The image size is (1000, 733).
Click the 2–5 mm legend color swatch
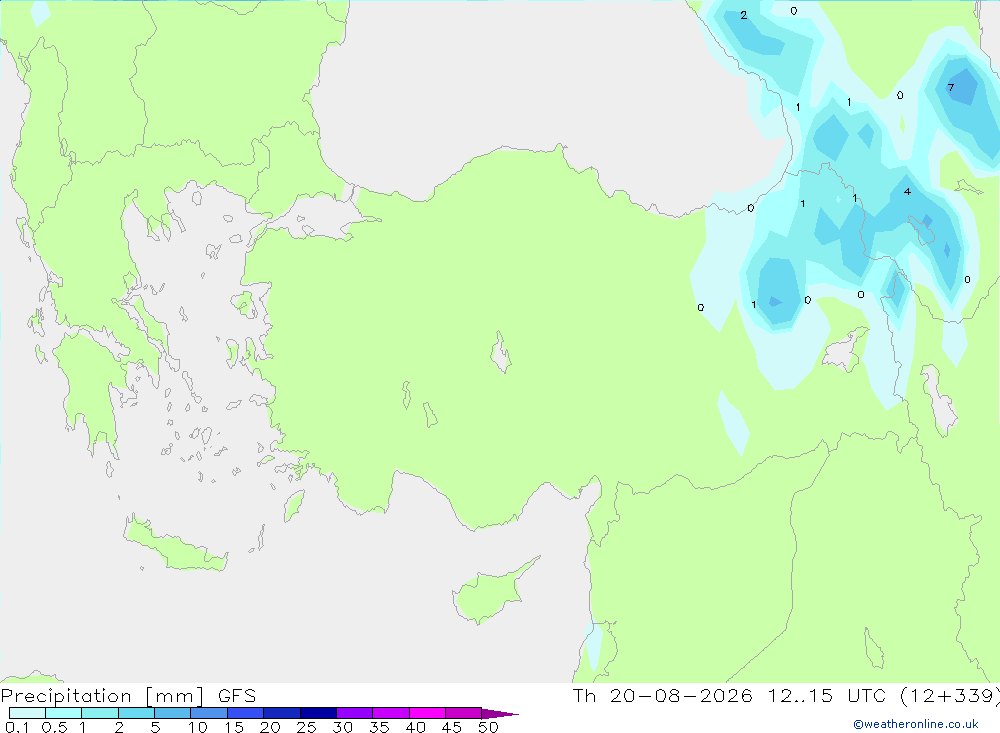coord(136,713)
